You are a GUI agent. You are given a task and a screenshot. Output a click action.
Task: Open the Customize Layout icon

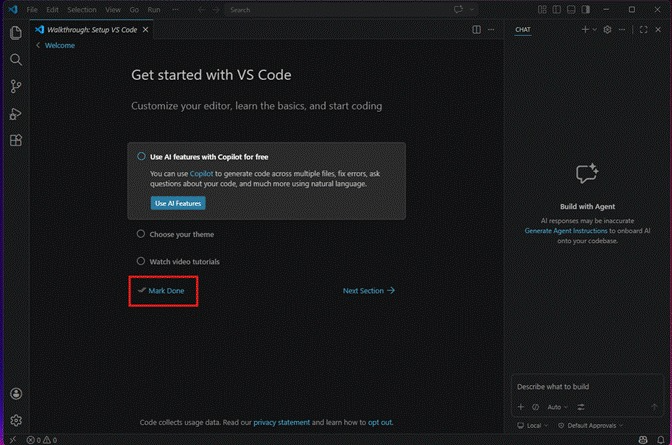[x=542, y=9]
